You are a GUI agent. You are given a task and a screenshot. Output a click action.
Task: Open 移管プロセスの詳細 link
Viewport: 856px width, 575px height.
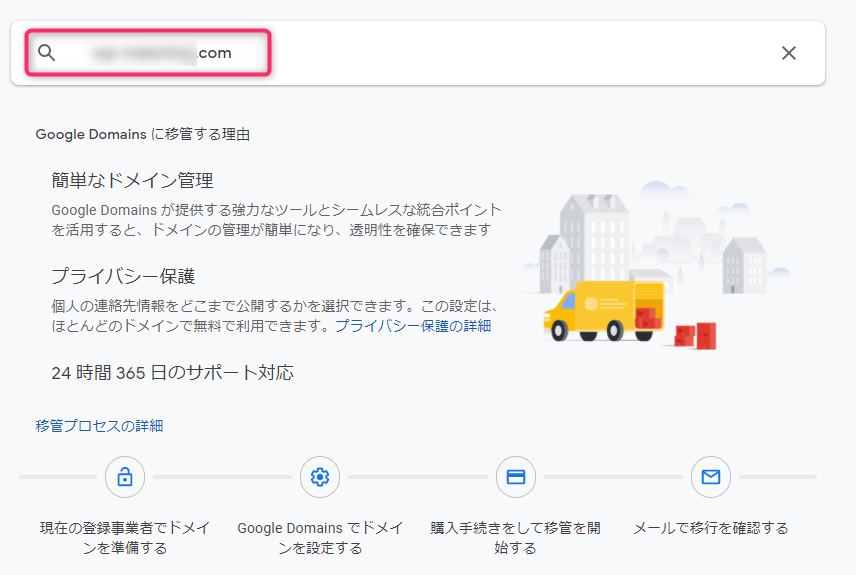99,426
